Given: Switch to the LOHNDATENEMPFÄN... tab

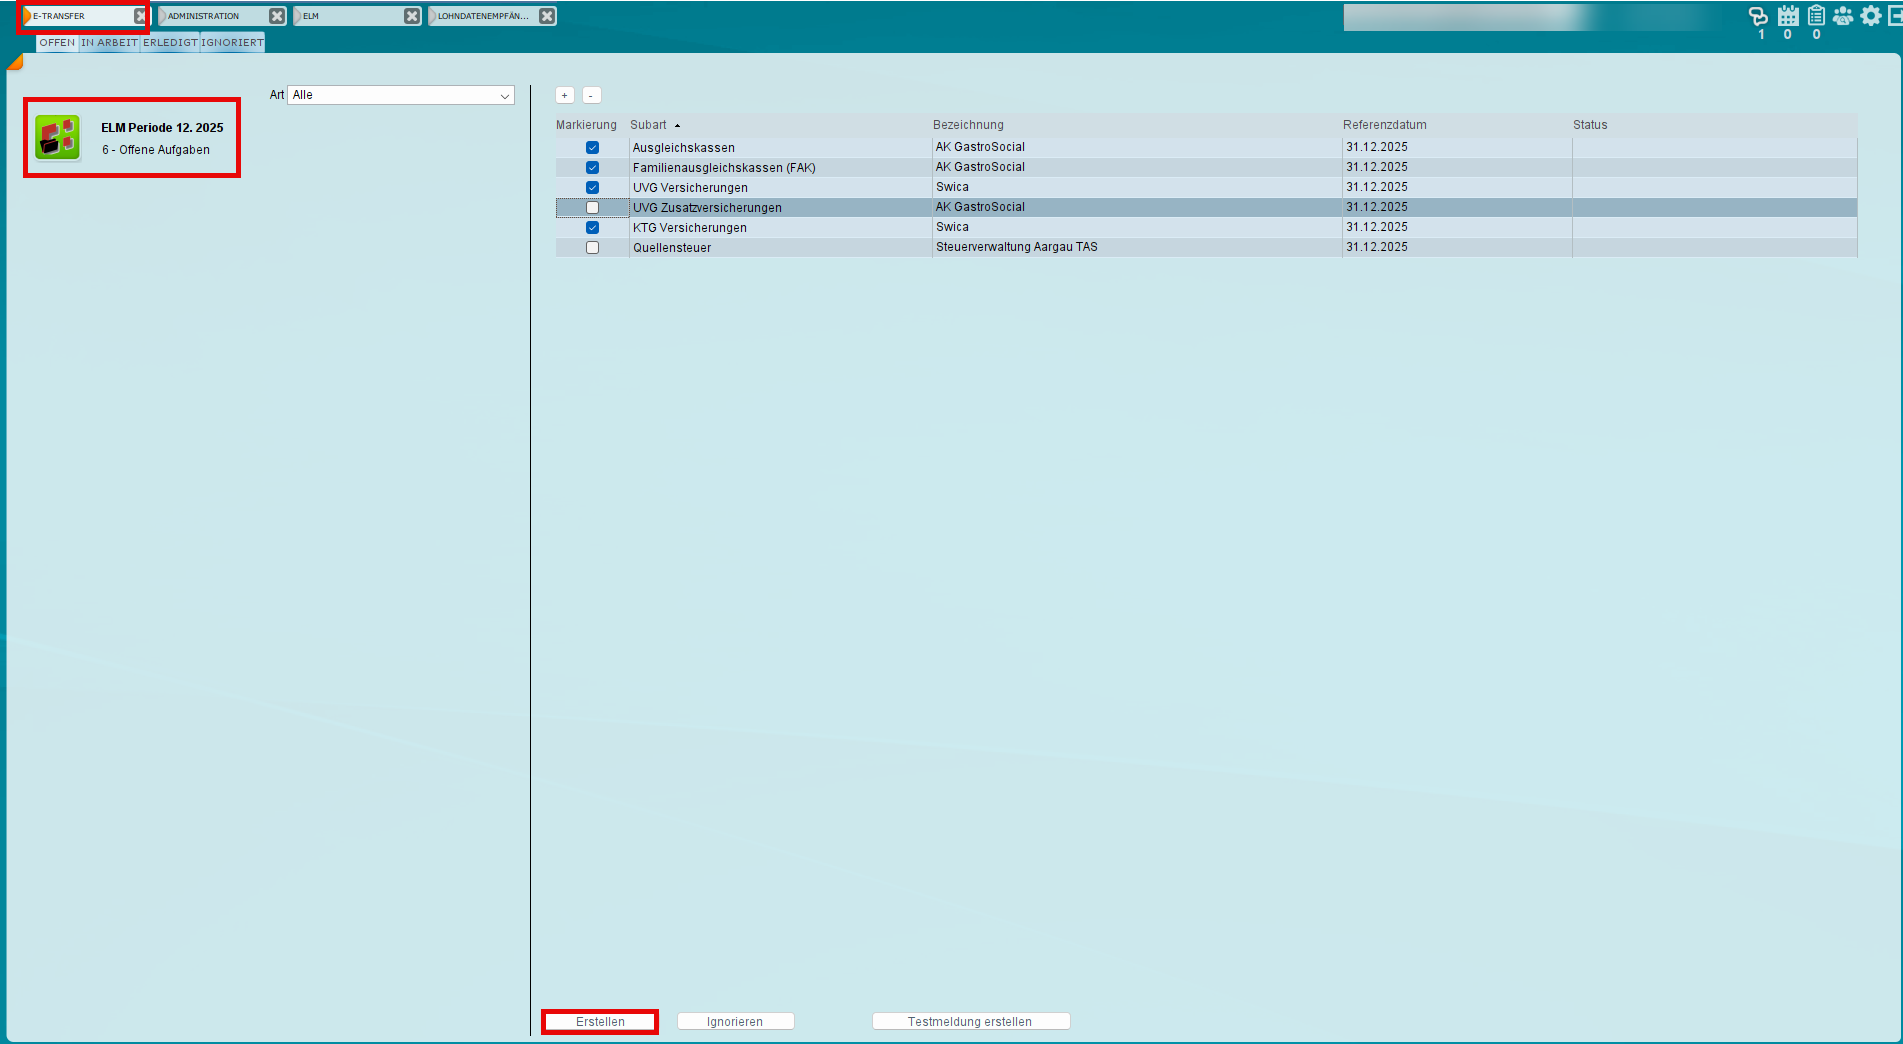Looking at the screenshot, I should coord(483,16).
